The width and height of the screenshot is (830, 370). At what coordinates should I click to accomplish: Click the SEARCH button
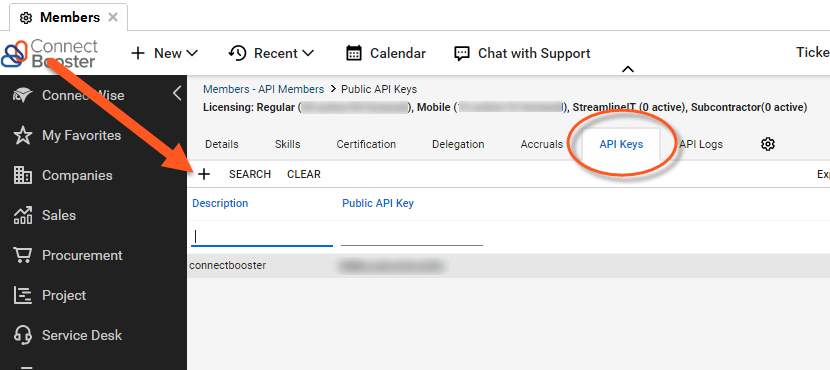[x=250, y=174]
